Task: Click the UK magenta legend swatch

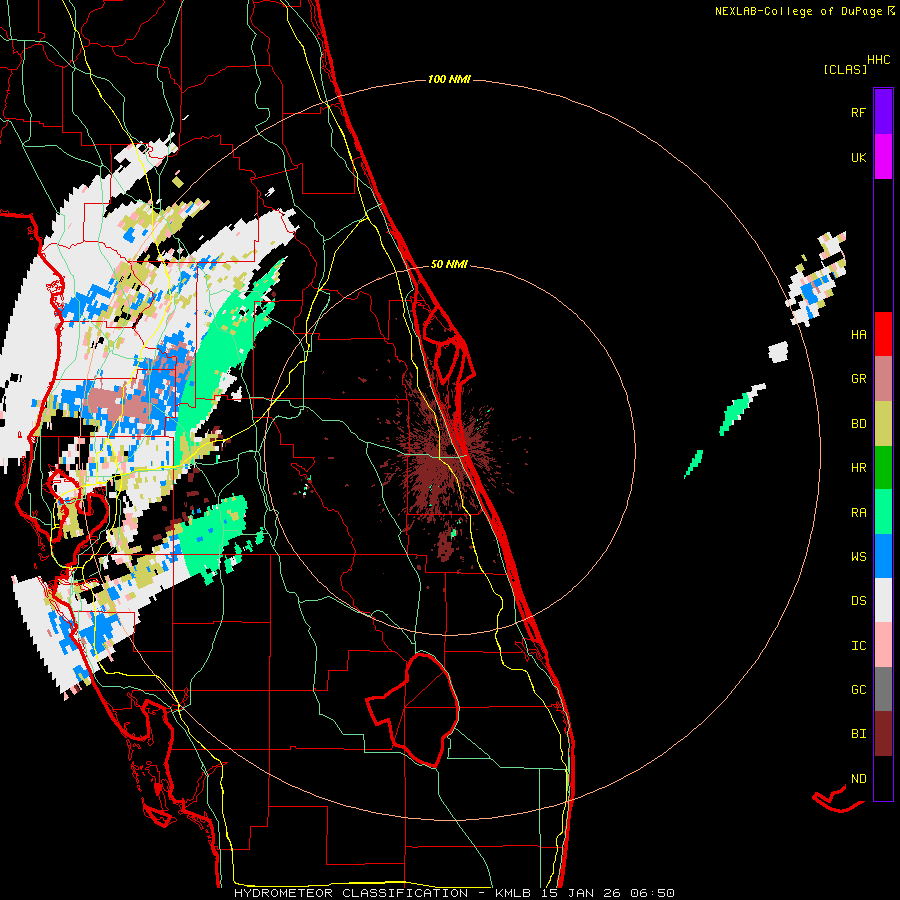Action: tap(883, 157)
